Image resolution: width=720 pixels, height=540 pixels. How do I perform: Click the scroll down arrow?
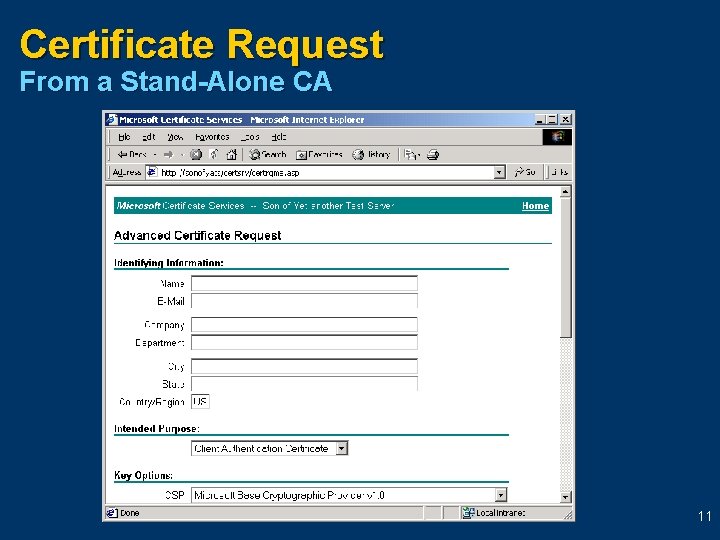pyautogui.click(x=565, y=496)
